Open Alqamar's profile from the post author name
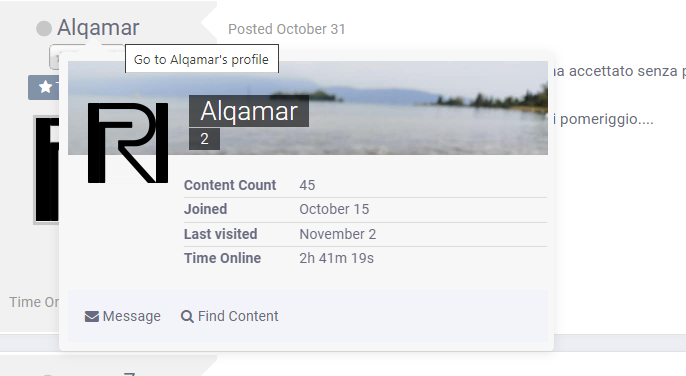686x376 pixels. tap(98, 28)
